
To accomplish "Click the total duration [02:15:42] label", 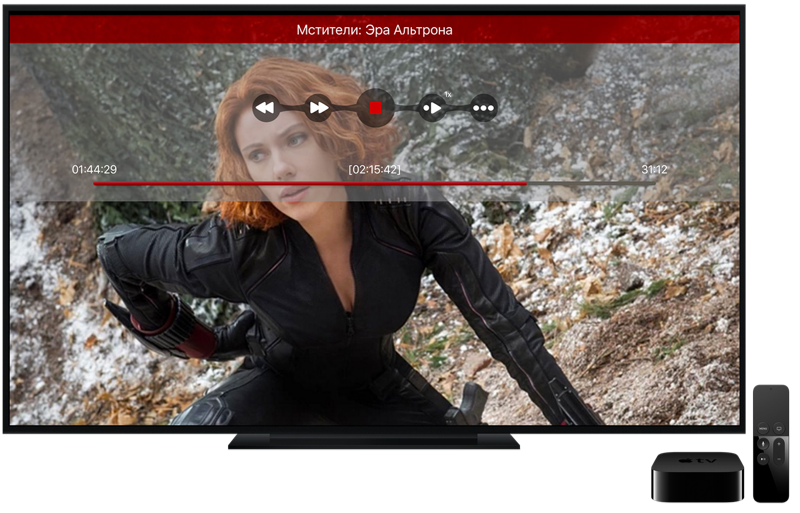I will [374, 170].
